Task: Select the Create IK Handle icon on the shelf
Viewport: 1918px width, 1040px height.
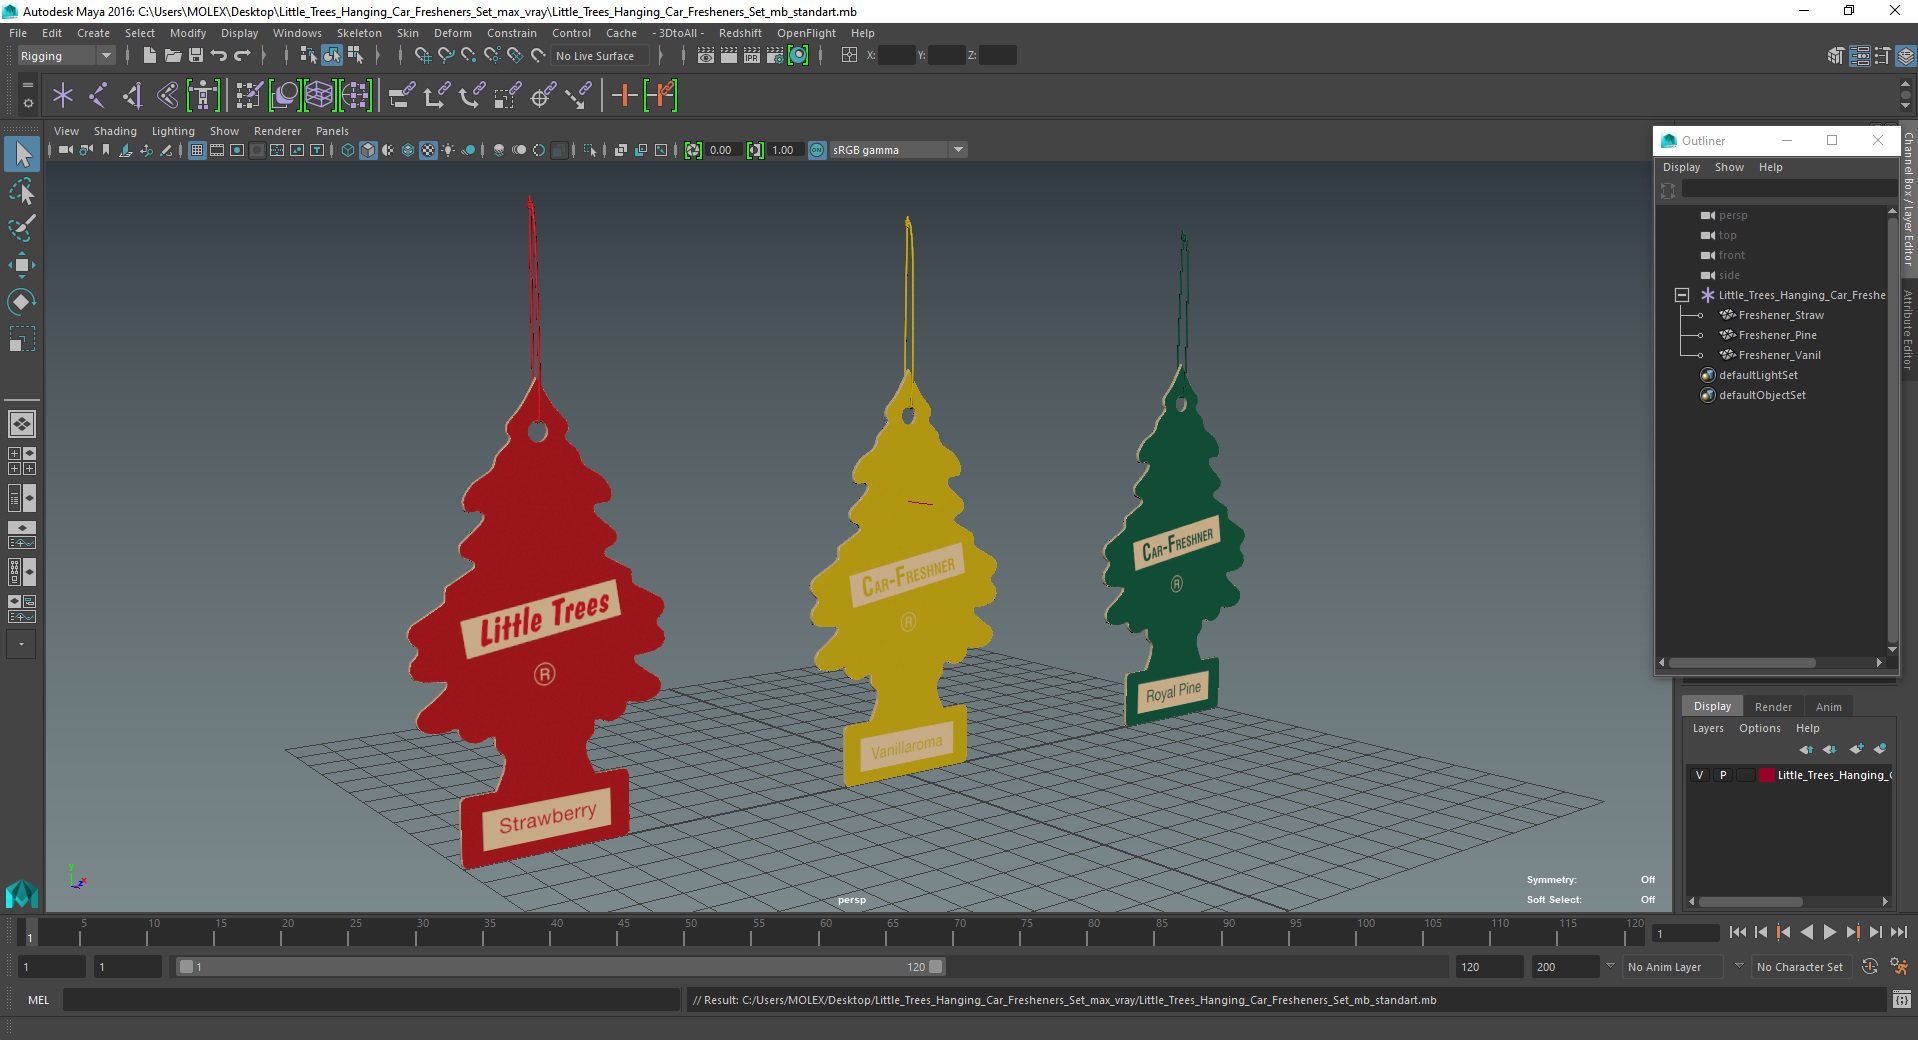Action: tap(168, 96)
